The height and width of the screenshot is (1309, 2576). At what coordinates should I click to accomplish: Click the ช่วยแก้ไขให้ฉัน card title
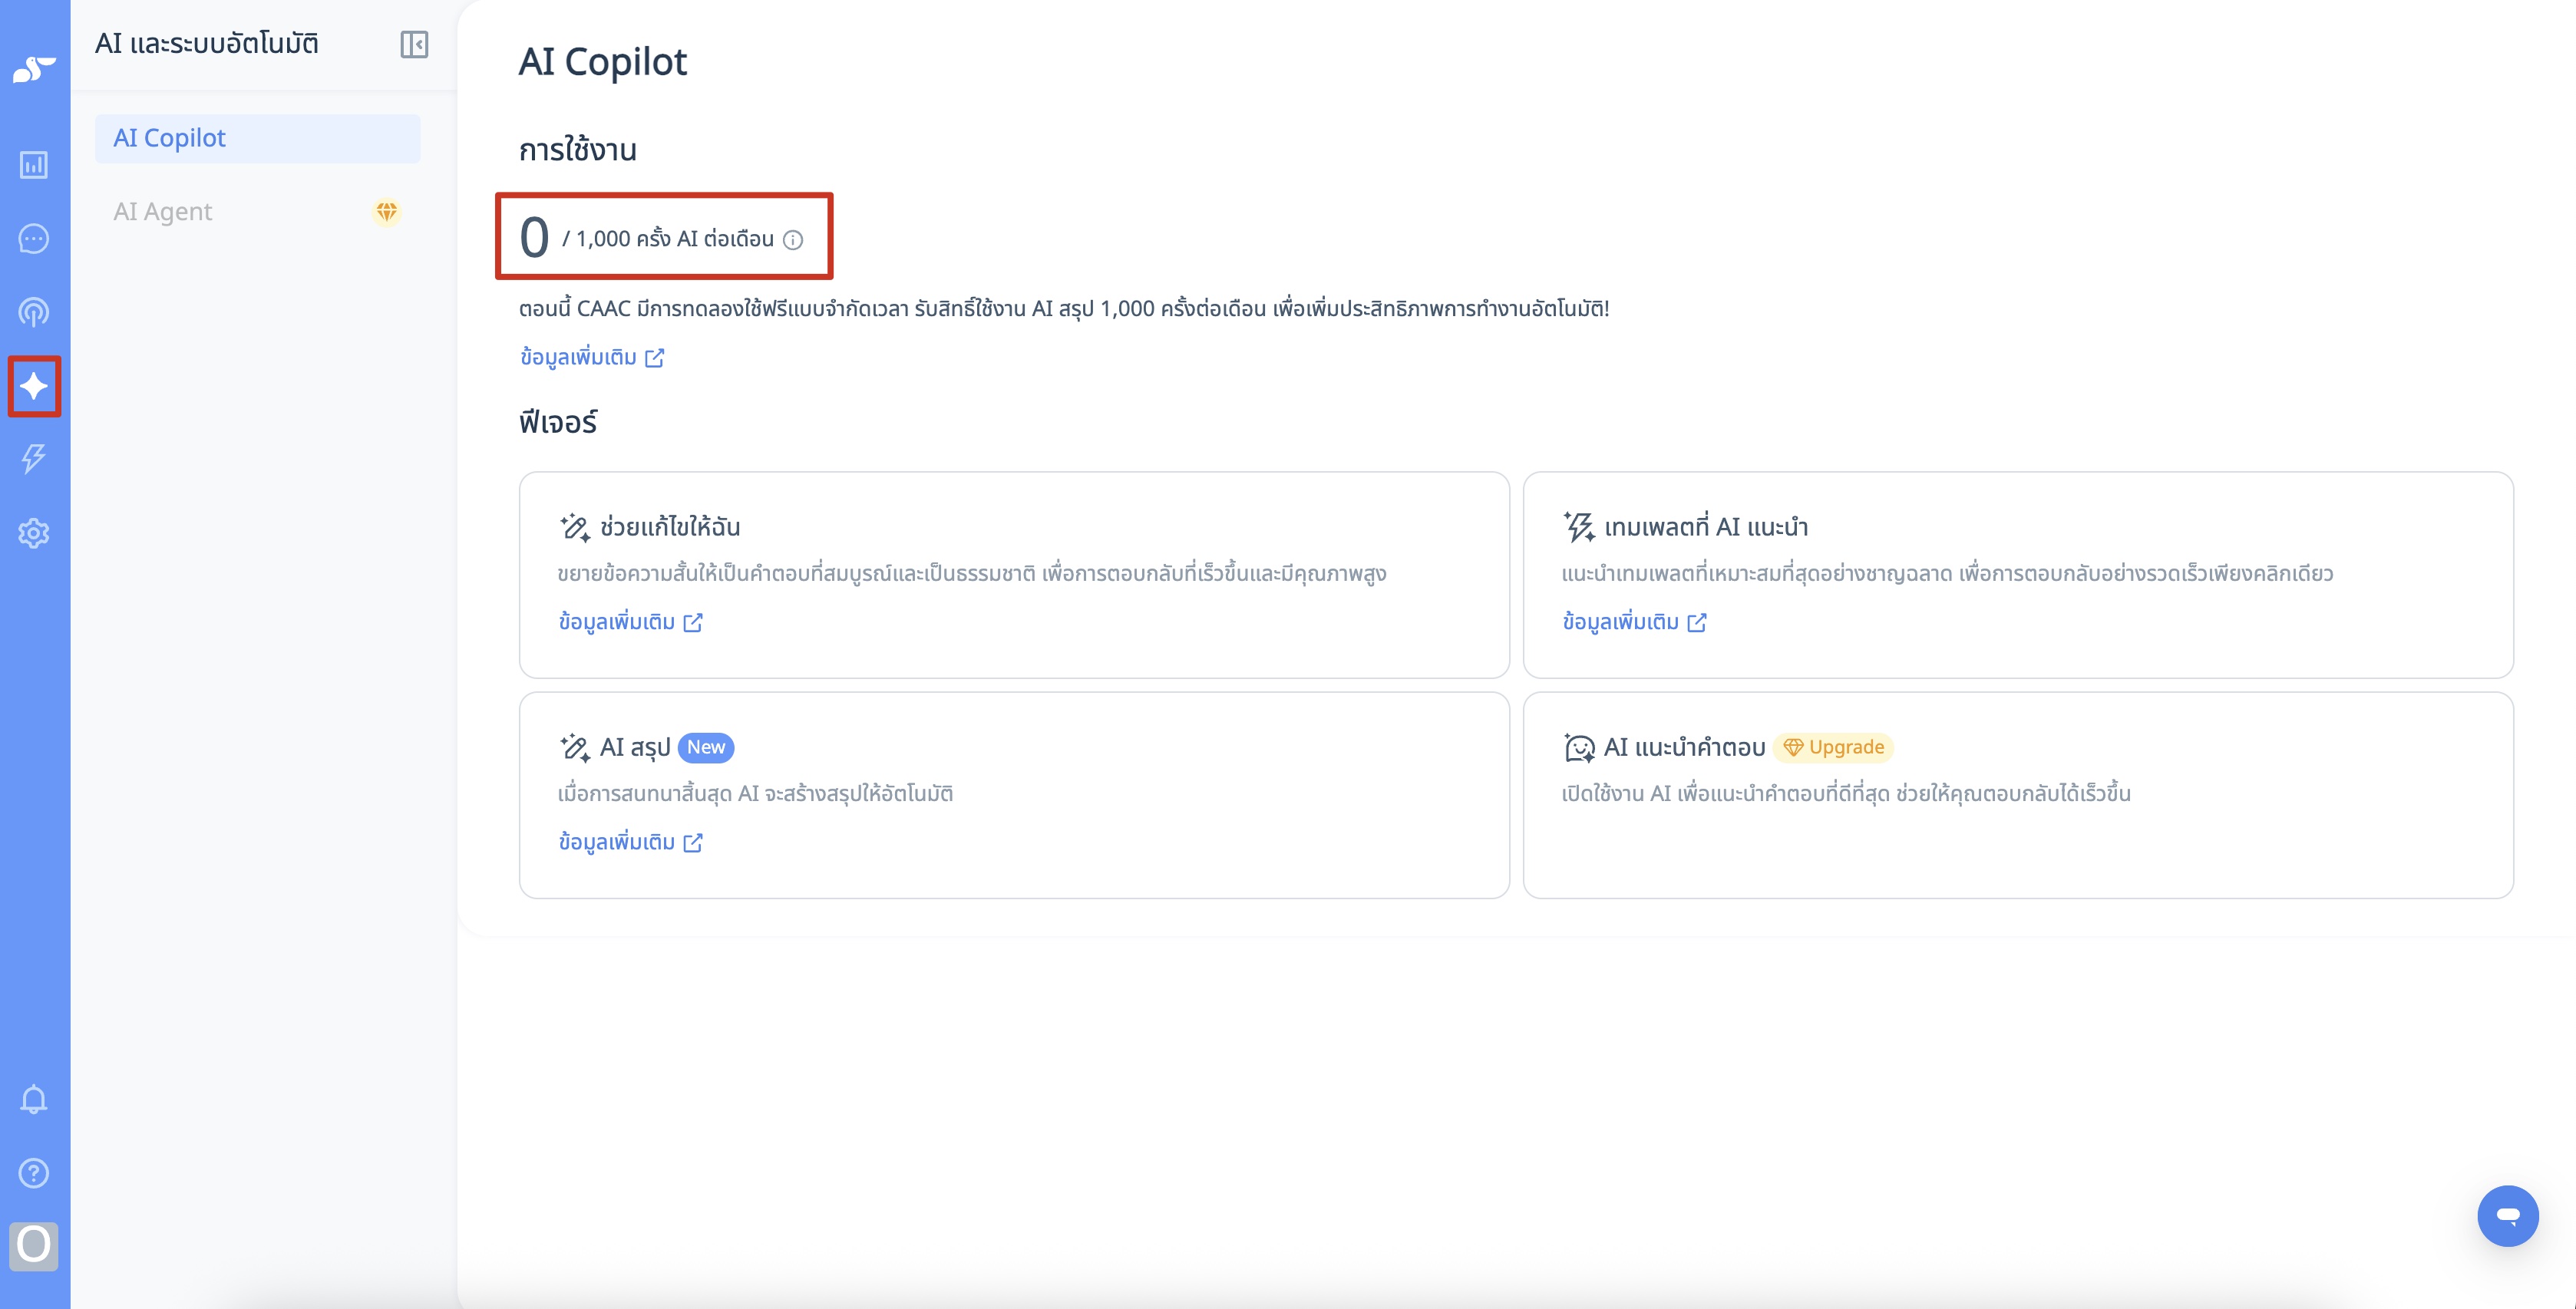[670, 527]
